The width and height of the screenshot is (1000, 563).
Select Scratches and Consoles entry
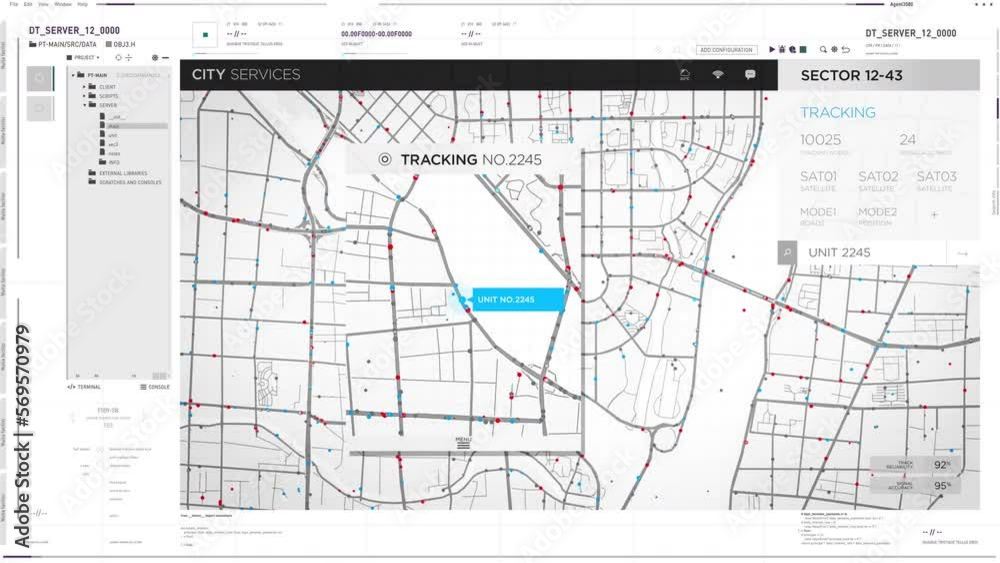click(125, 182)
